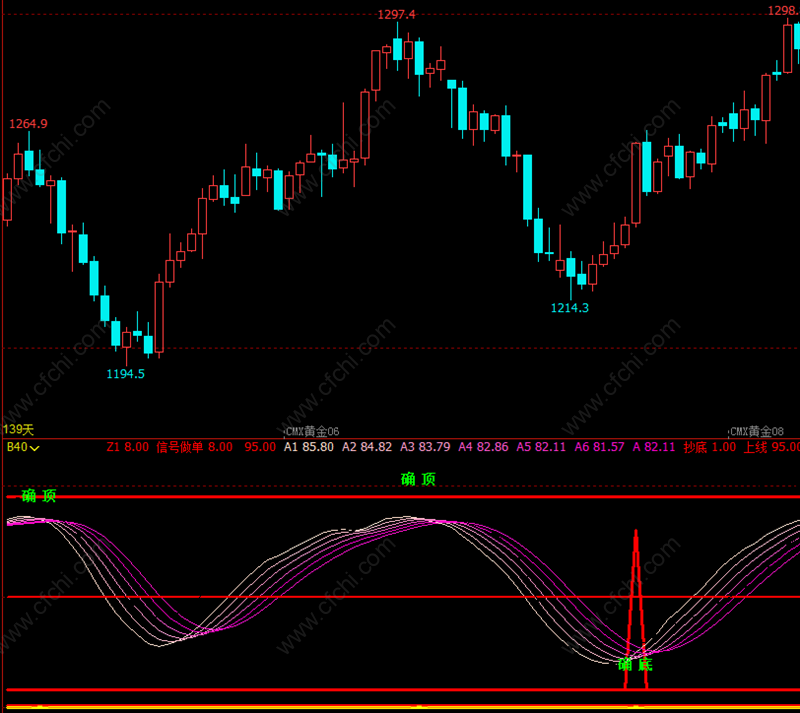Click the 1264.9 price label
Screen dimensions: 800x713
[x=28, y=124]
